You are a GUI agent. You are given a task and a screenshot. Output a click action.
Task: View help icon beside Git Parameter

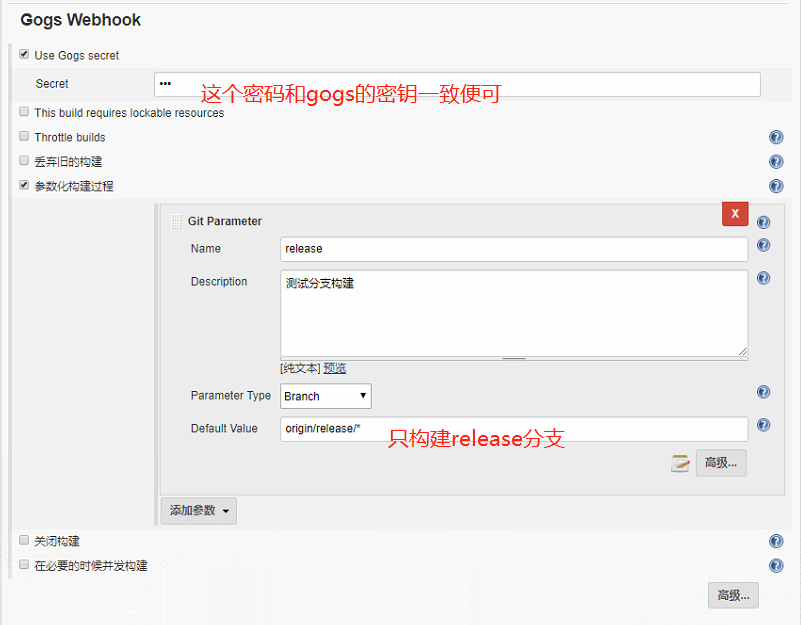[763, 222]
